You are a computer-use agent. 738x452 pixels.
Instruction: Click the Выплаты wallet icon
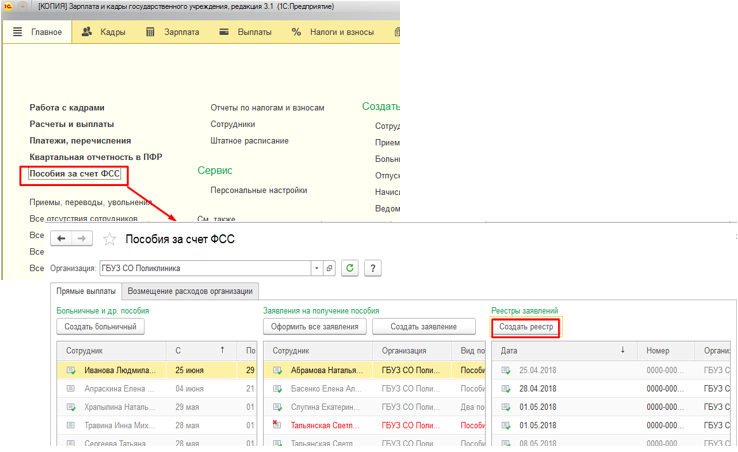[224, 32]
